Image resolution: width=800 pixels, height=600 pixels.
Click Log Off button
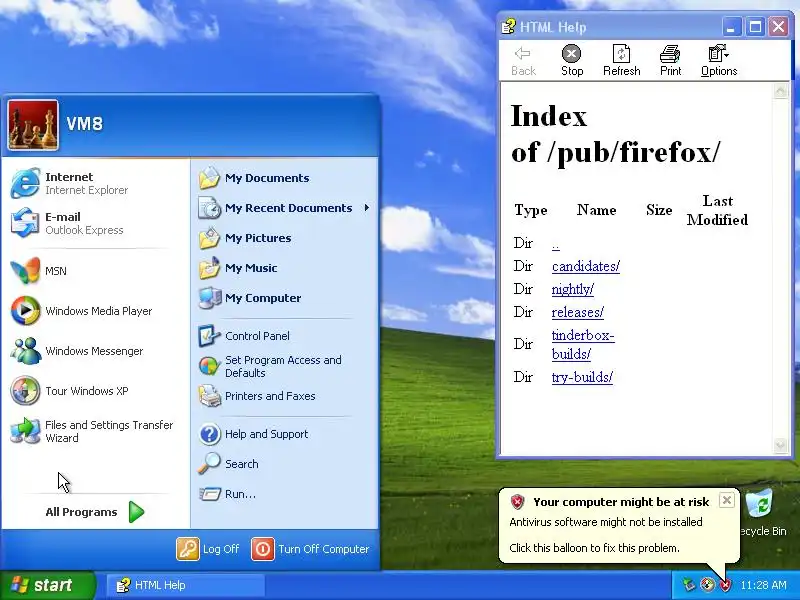click(x=208, y=549)
